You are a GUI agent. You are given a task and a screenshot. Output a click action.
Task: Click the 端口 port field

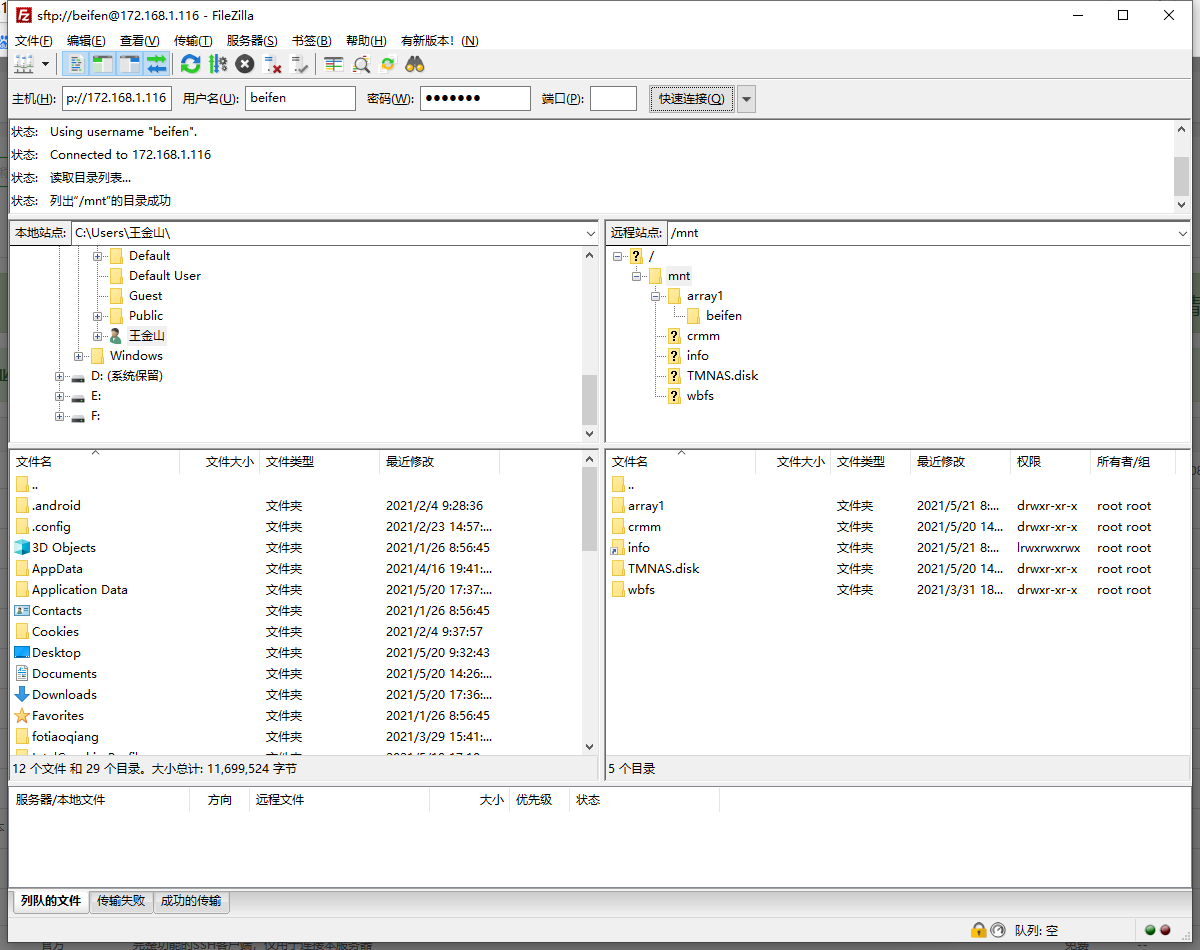[613, 98]
